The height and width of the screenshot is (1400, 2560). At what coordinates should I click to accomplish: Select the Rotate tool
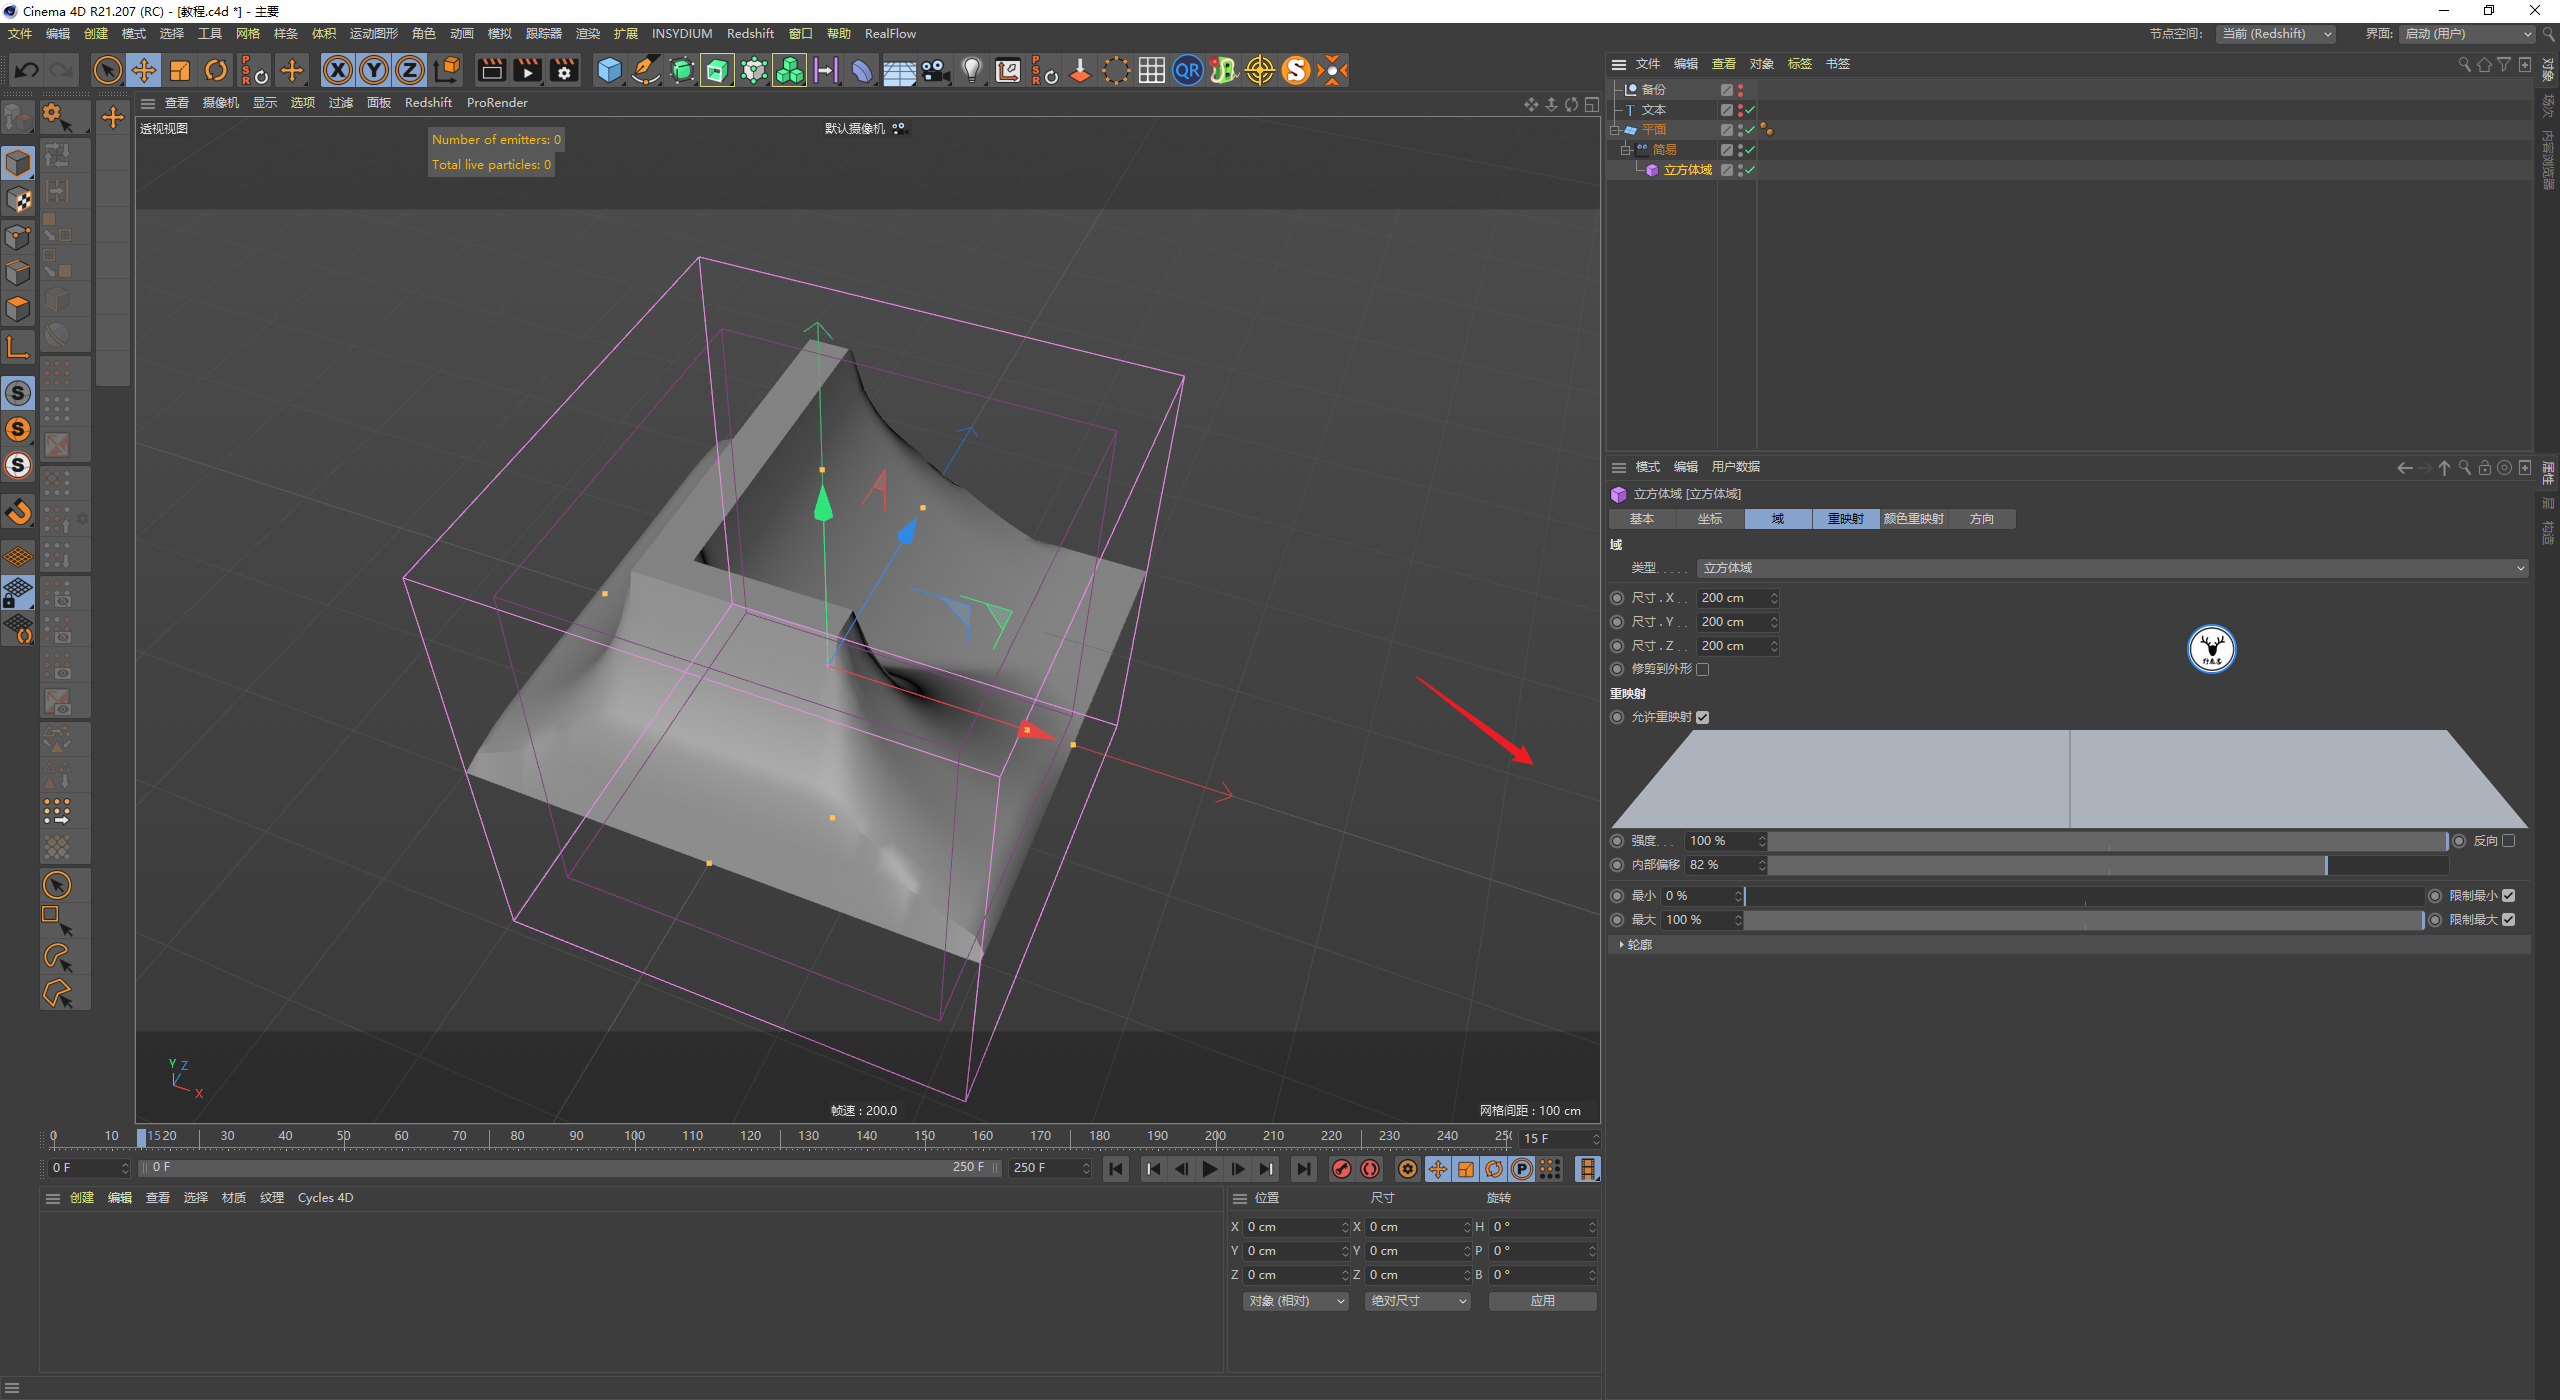click(x=216, y=70)
